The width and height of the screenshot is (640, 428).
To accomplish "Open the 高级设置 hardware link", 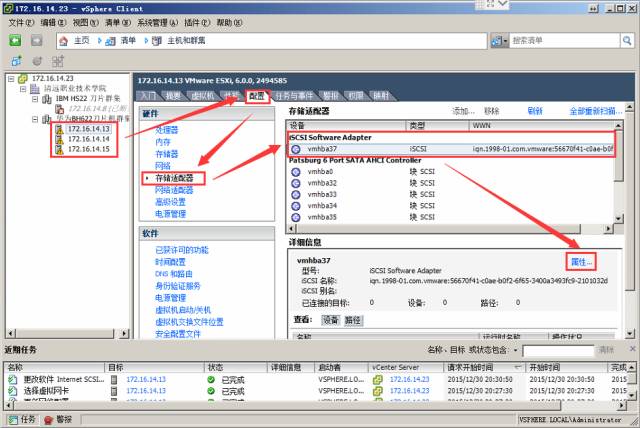I will [x=170, y=202].
